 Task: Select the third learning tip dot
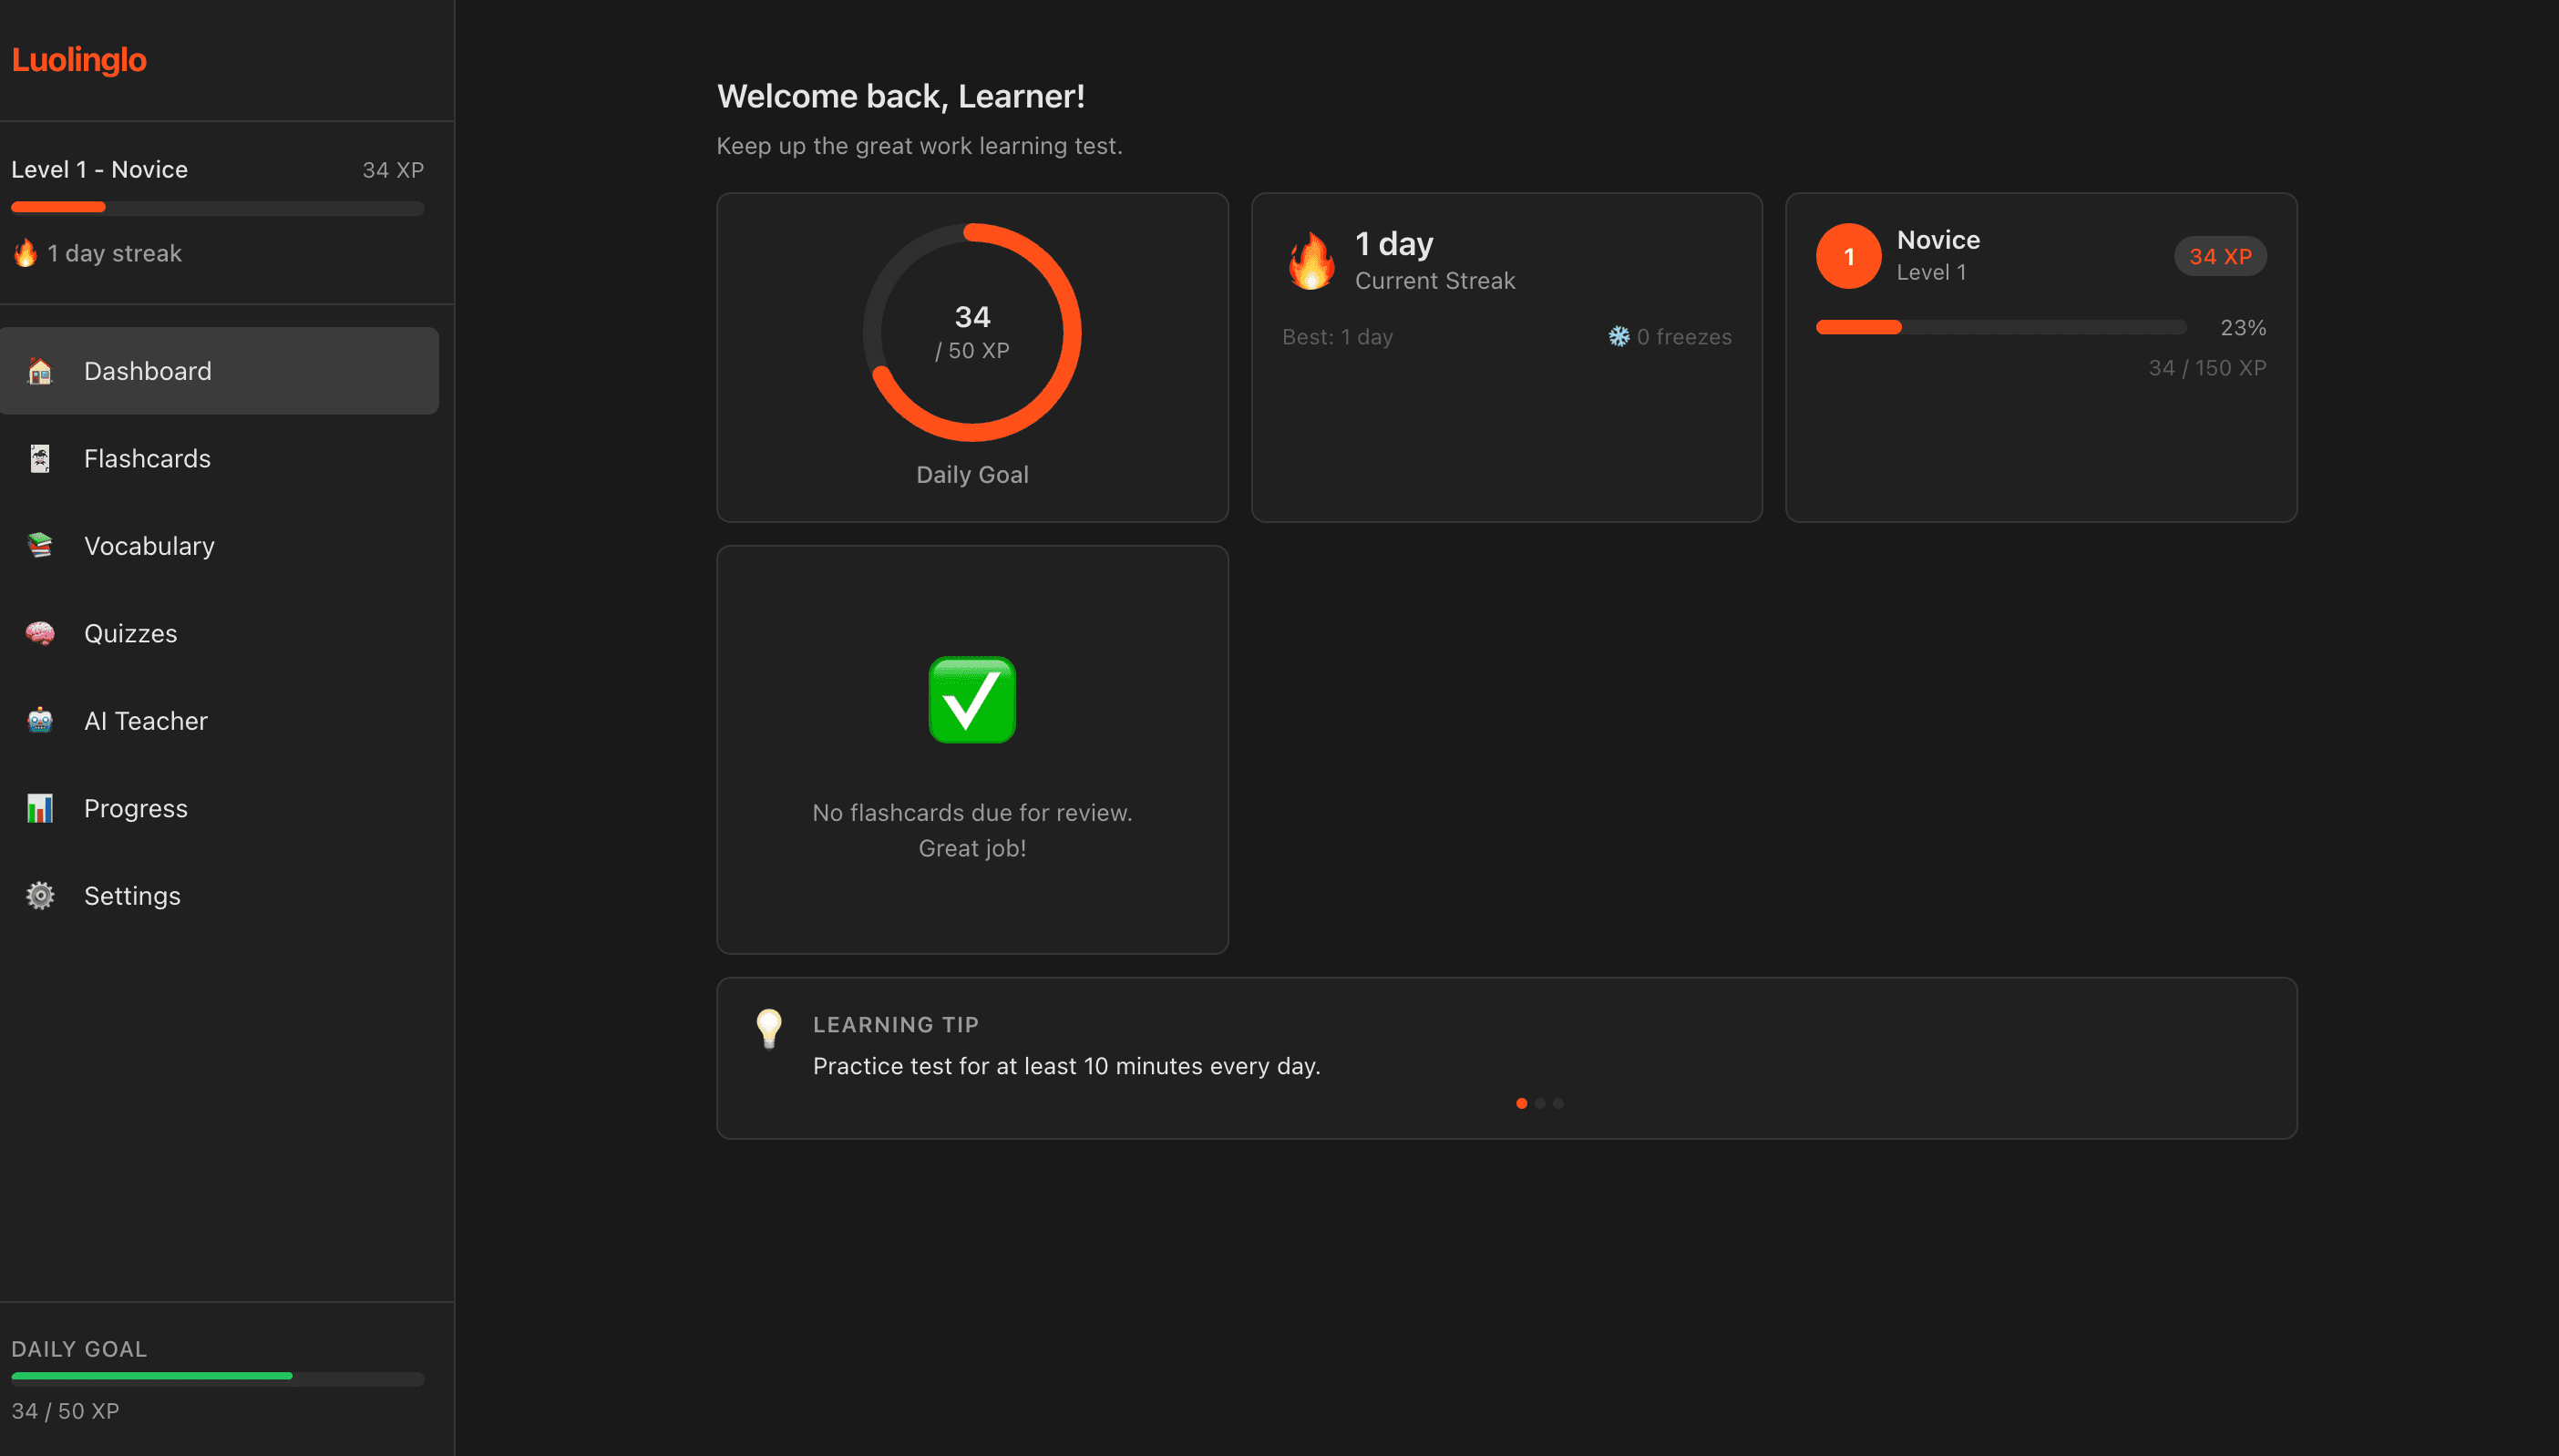pyautogui.click(x=1558, y=1103)
